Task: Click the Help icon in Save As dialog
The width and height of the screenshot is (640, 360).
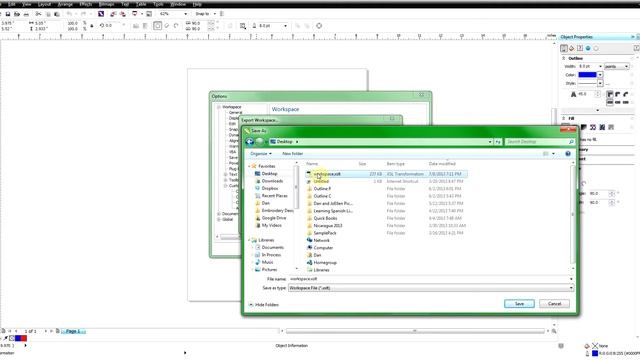Action: click(x=568, y=153)
